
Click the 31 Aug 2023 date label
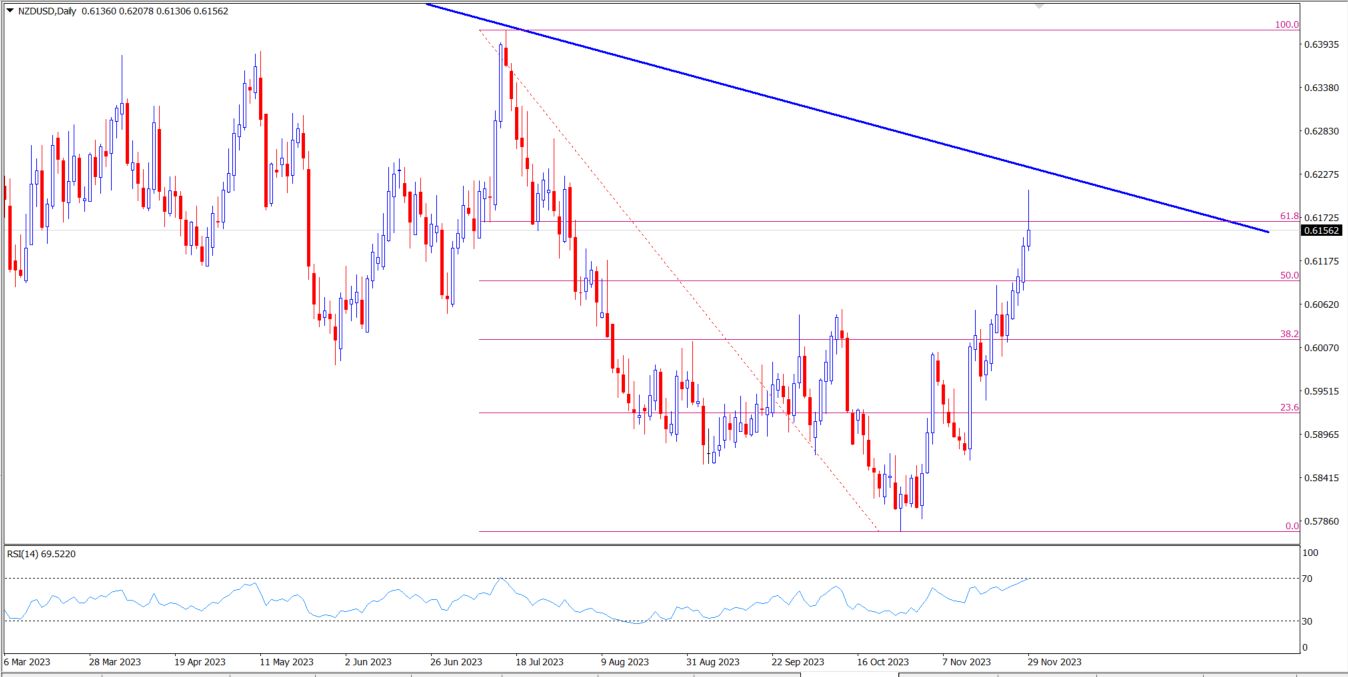[713, 662]
